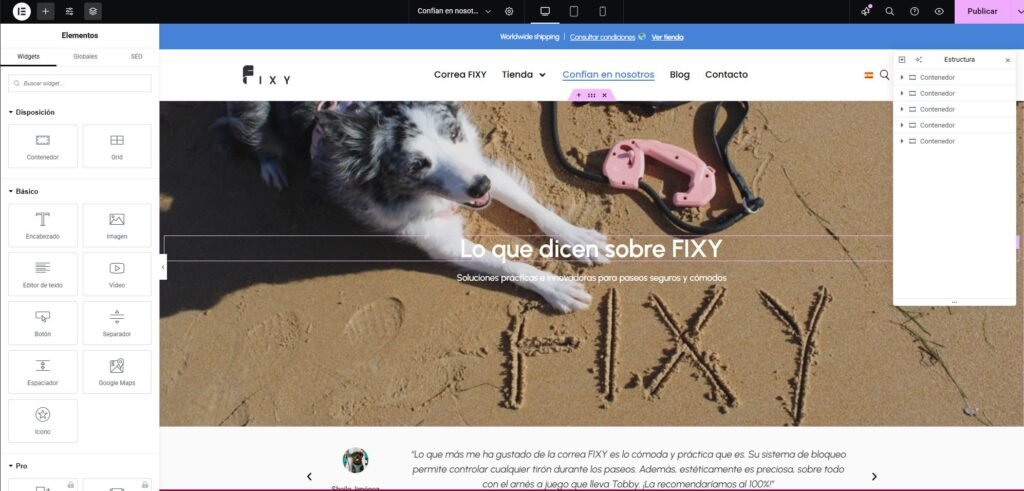The height and width of the screenshot is (491, 1024).
Task: Choose the Grid layout widget
Action: point(117,146)
